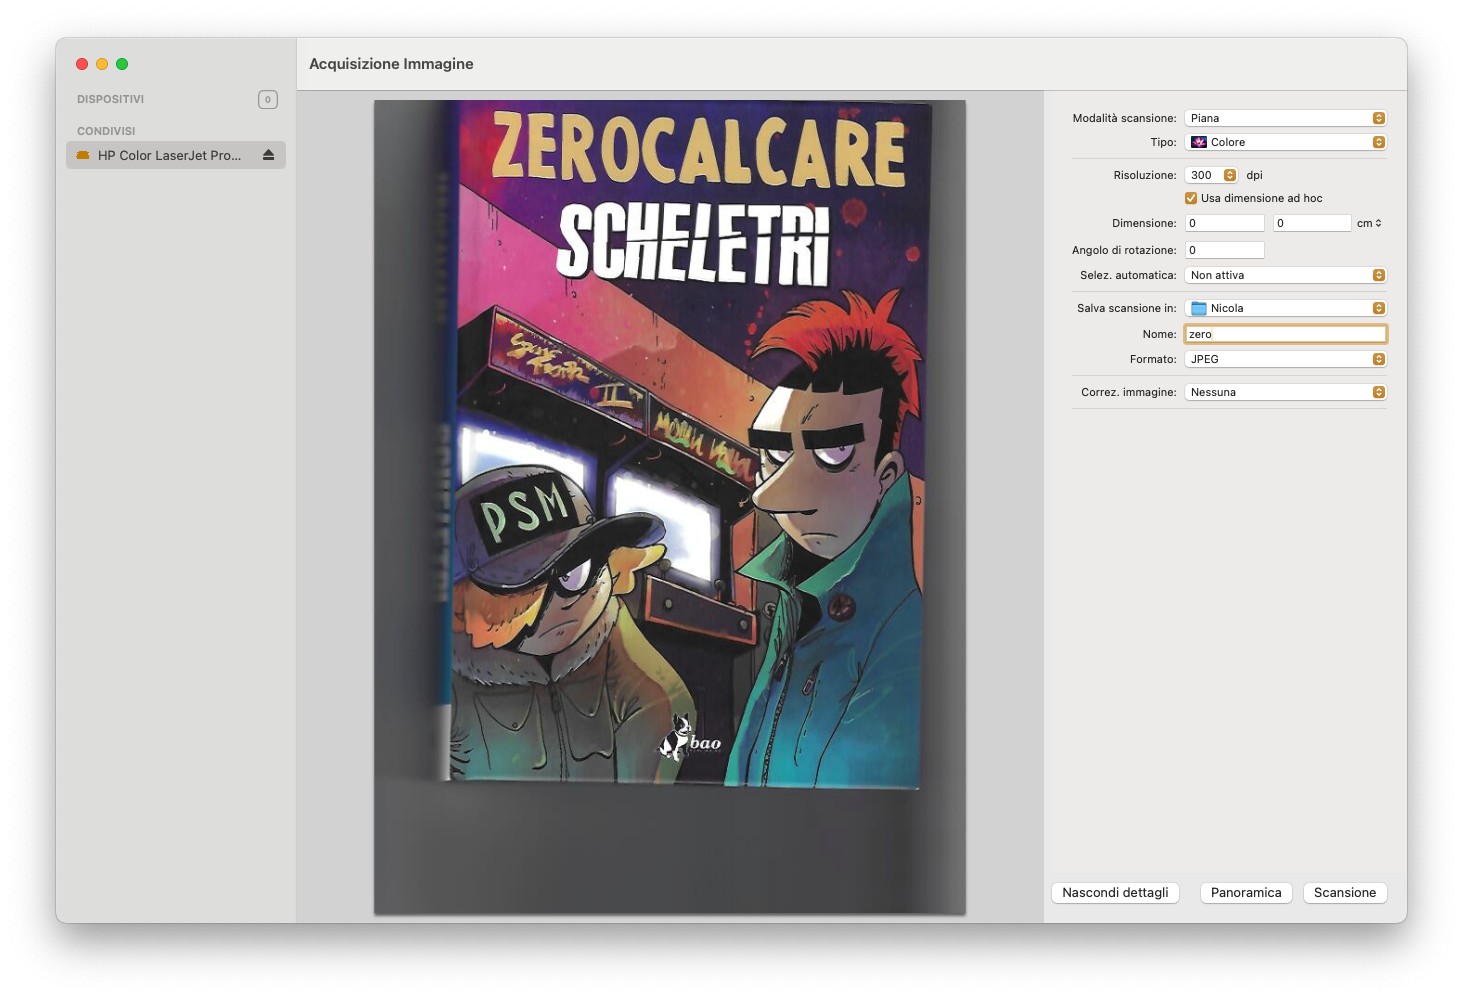Open the Tipo dropdown set to Colore
Viewport: 1463px width, 997px height.
click(x=1285, y=142)
